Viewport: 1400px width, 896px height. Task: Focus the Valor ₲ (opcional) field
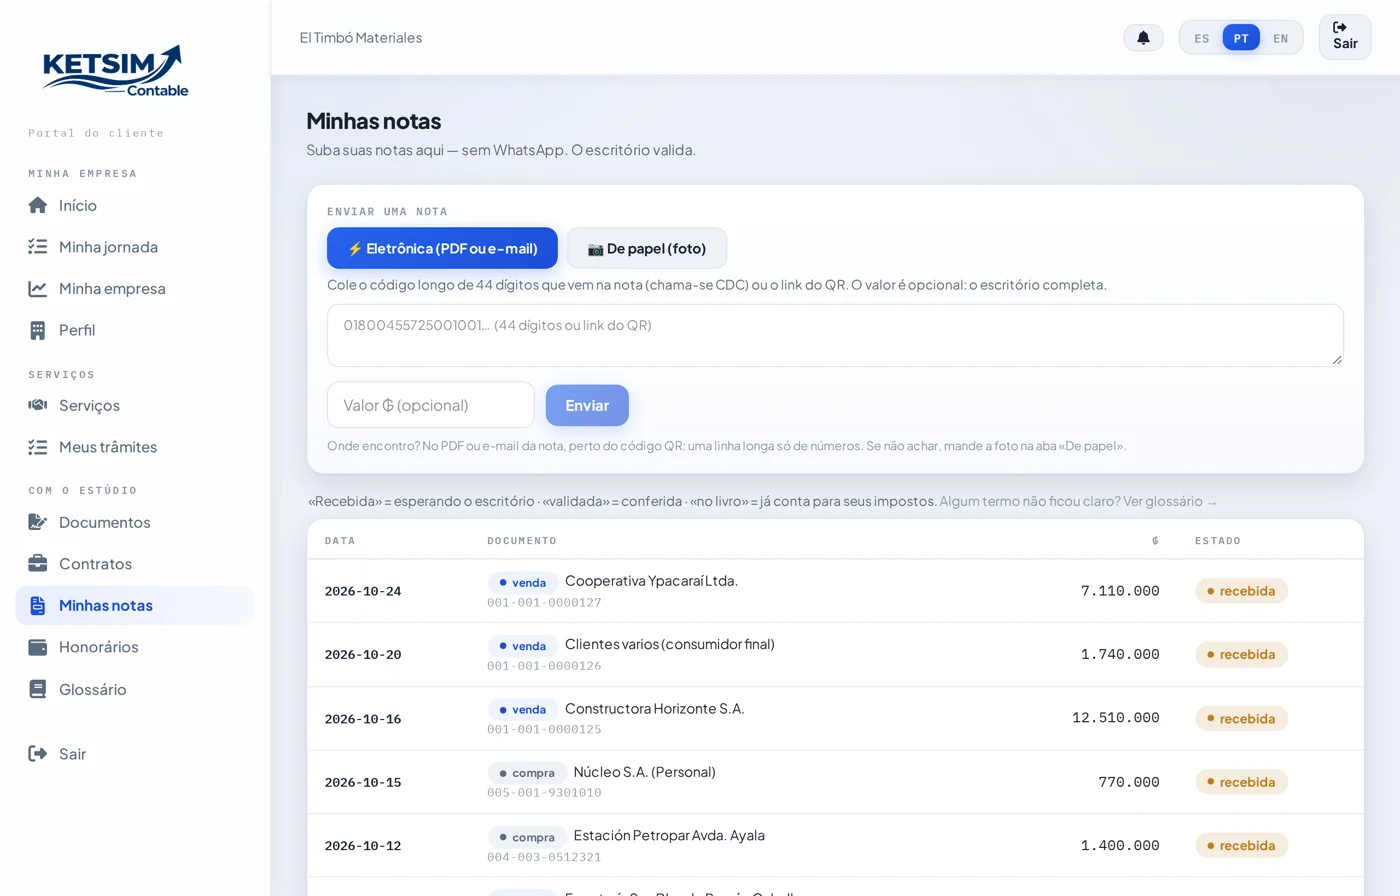click(431, 405)
